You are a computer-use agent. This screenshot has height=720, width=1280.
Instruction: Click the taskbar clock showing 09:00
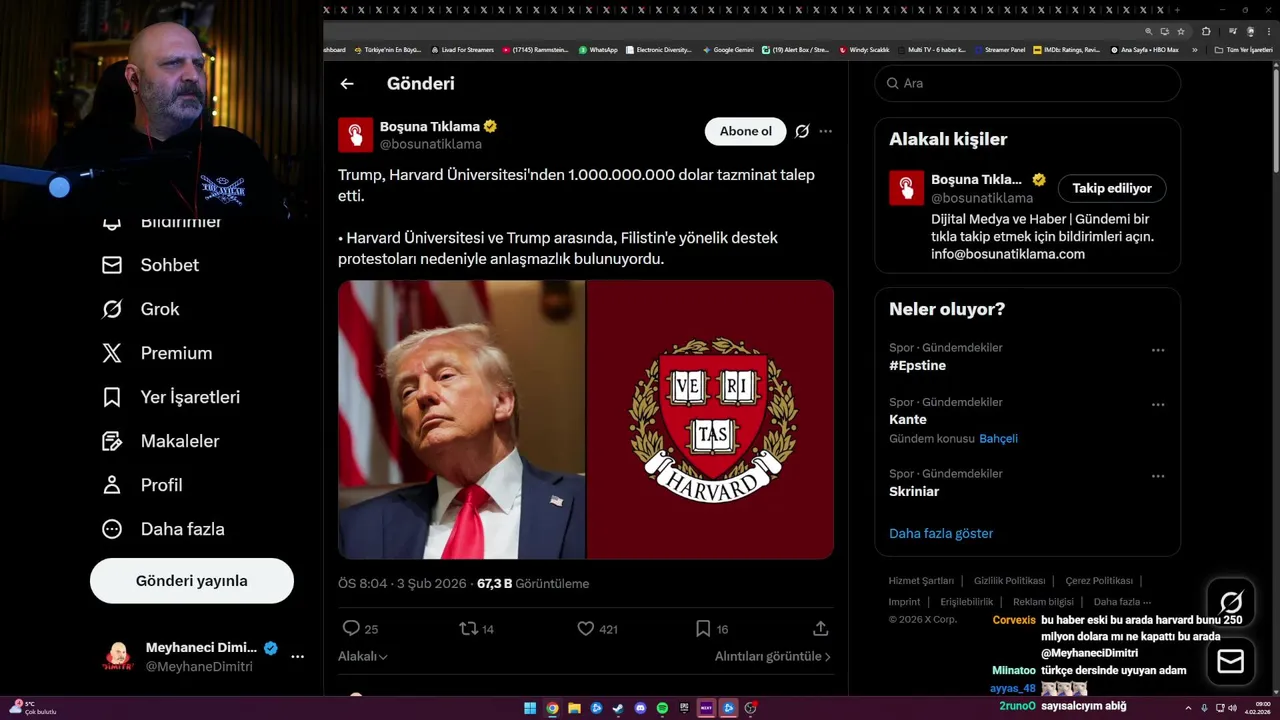pyautogui.click(x=1257, y=708)
